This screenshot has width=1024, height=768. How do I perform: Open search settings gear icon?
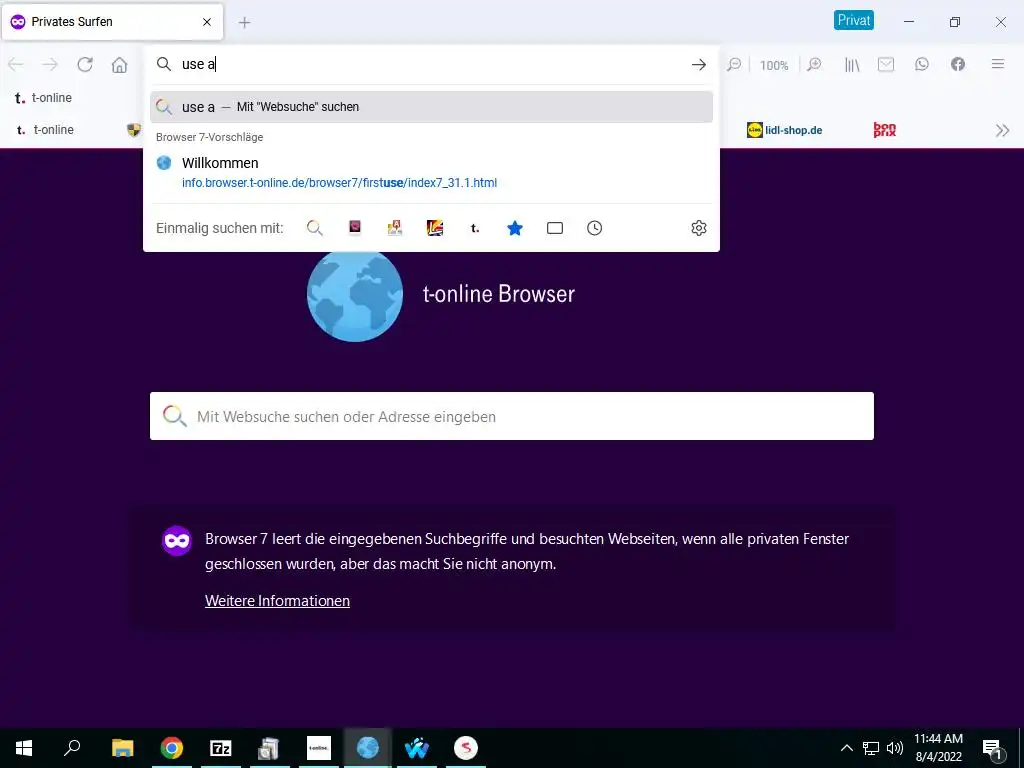[699, 228]
